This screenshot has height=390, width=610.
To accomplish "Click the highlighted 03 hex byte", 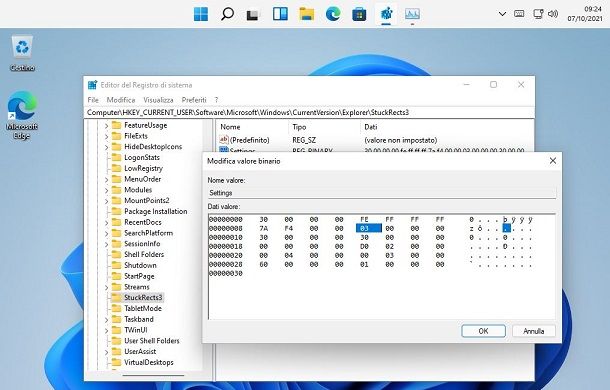I will point(368,228).
